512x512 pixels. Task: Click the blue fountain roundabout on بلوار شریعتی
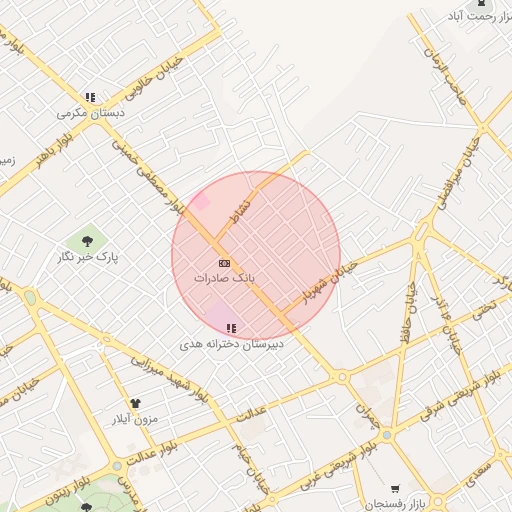(387, 435)
